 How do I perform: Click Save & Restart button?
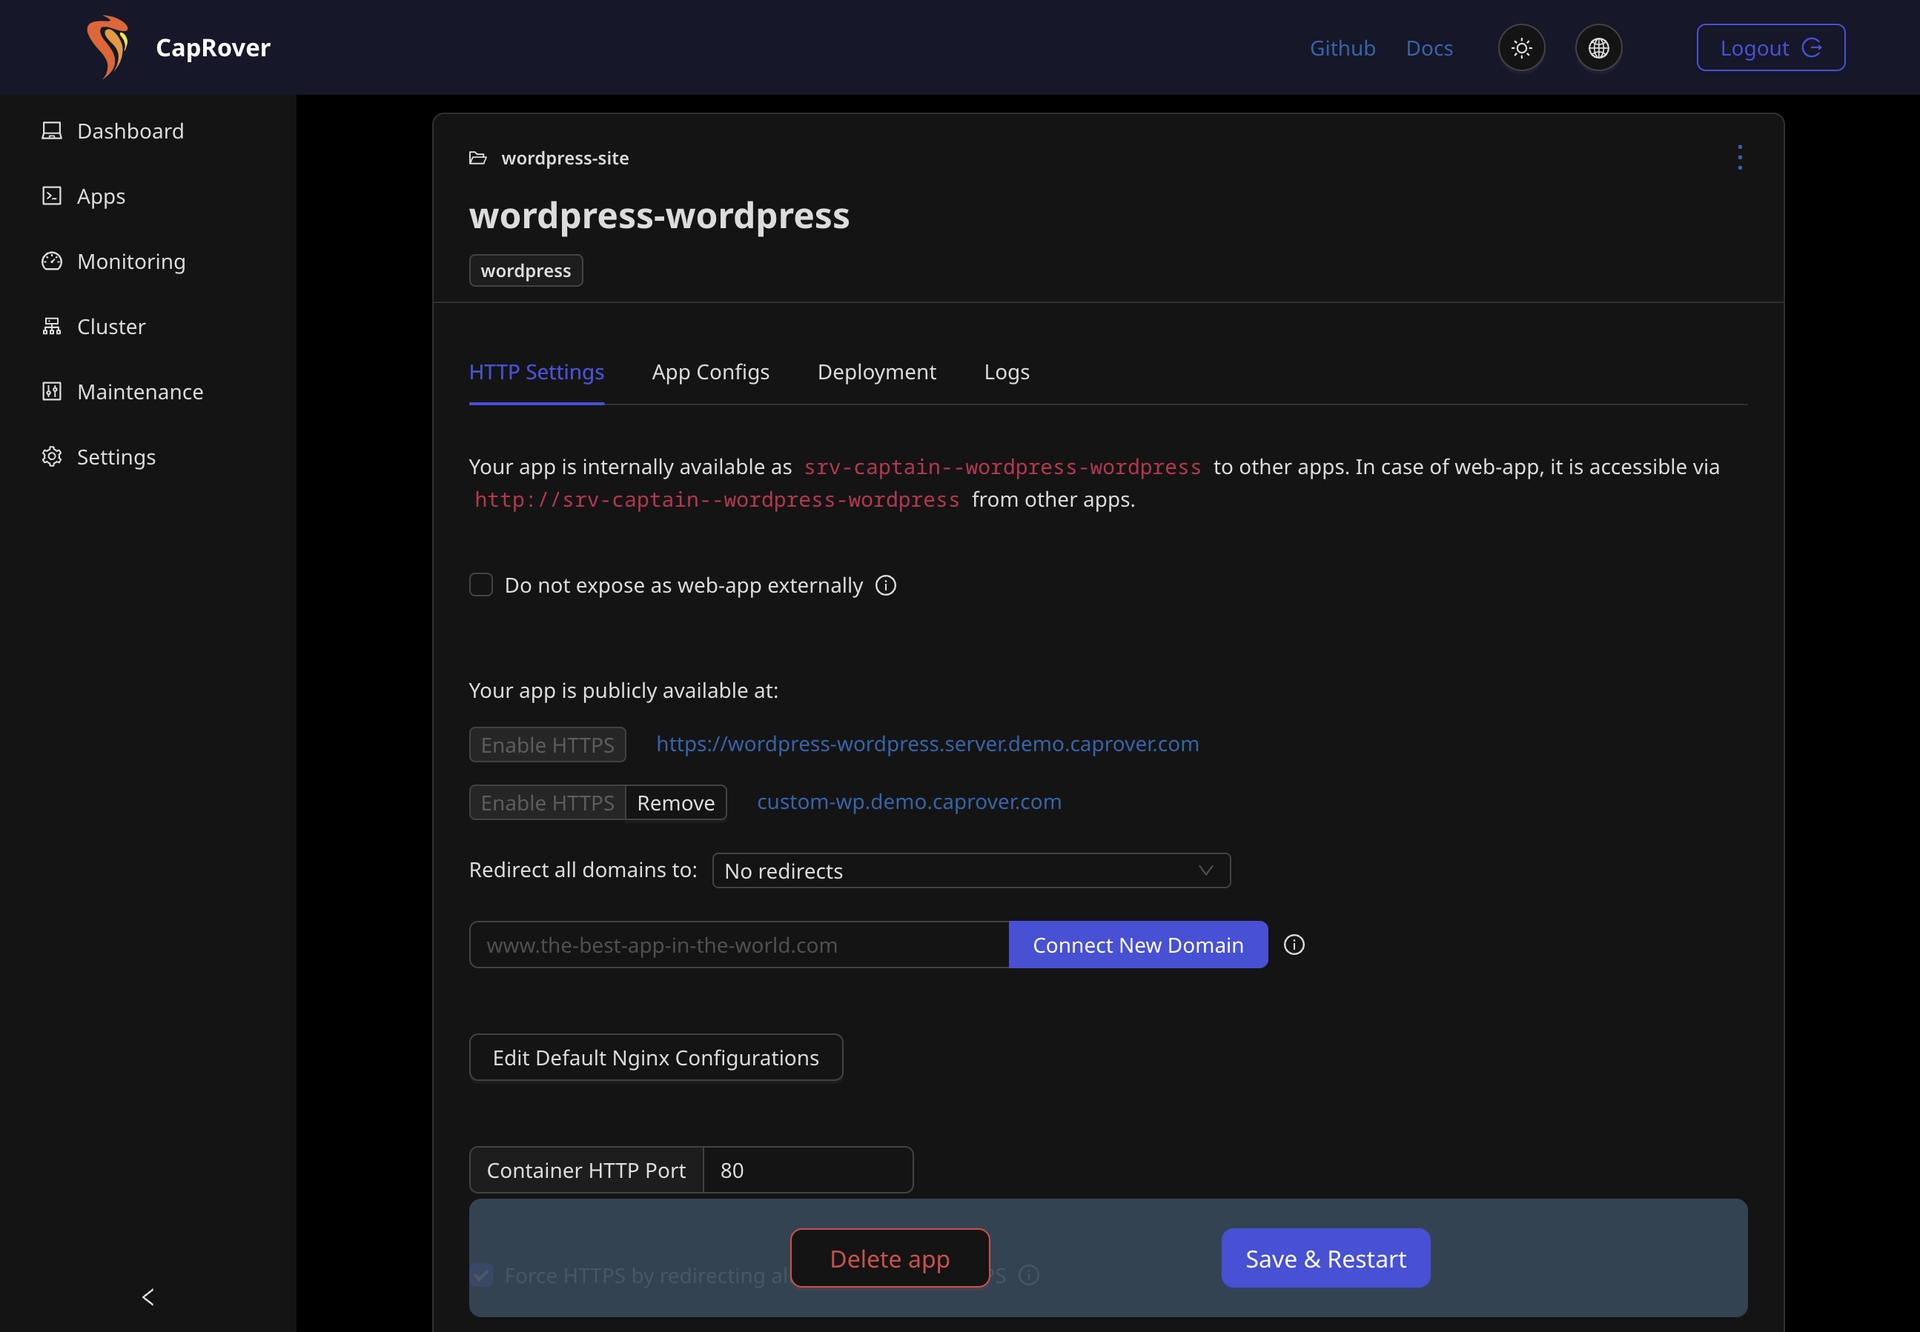coord(1326,1258)
